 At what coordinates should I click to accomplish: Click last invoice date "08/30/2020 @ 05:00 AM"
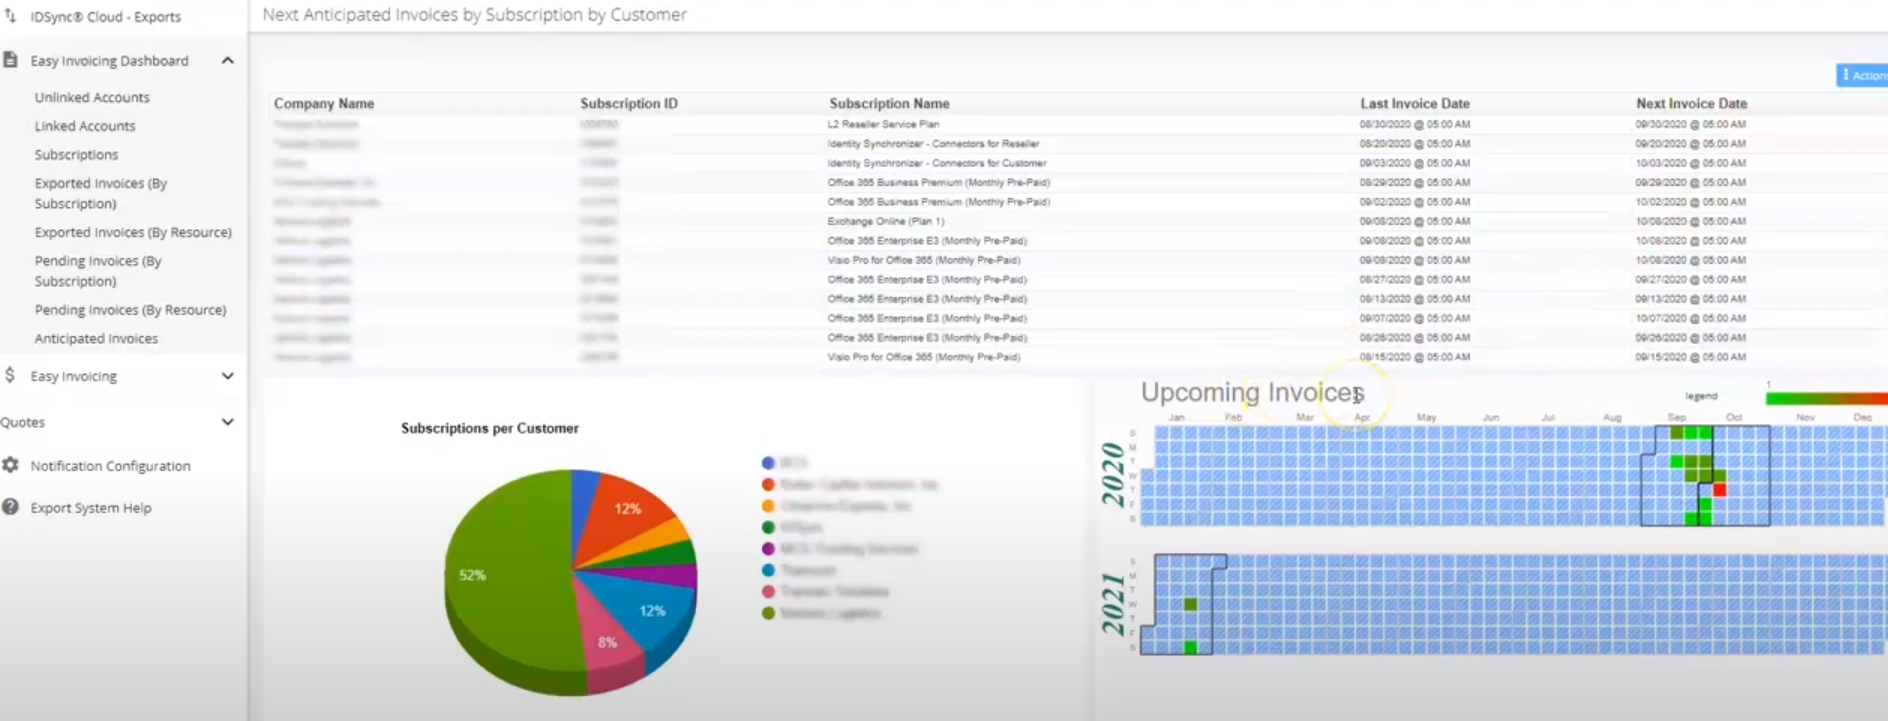click(x=1415, y=124)
